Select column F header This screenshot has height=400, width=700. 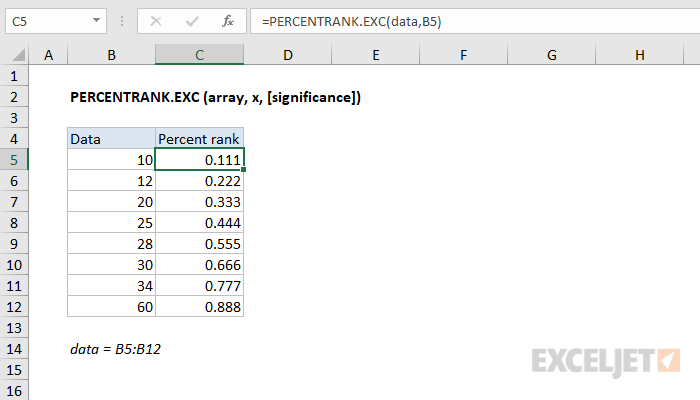463,55
